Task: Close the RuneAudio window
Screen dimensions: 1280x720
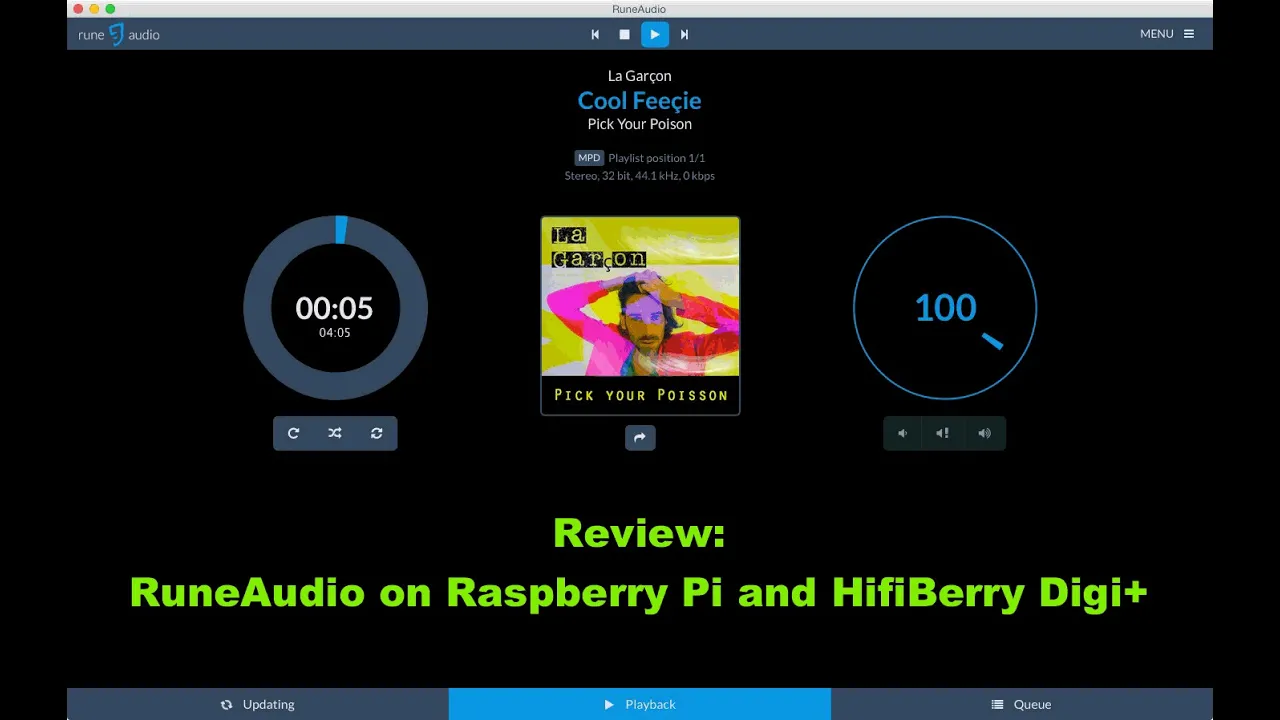Action: click(78, 9)
